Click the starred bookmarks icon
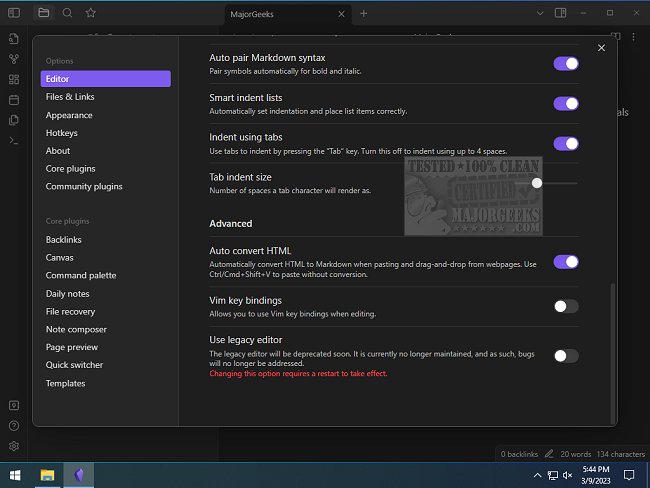The width and height of the screenshot is (650, 488). (x=91, y=13)
